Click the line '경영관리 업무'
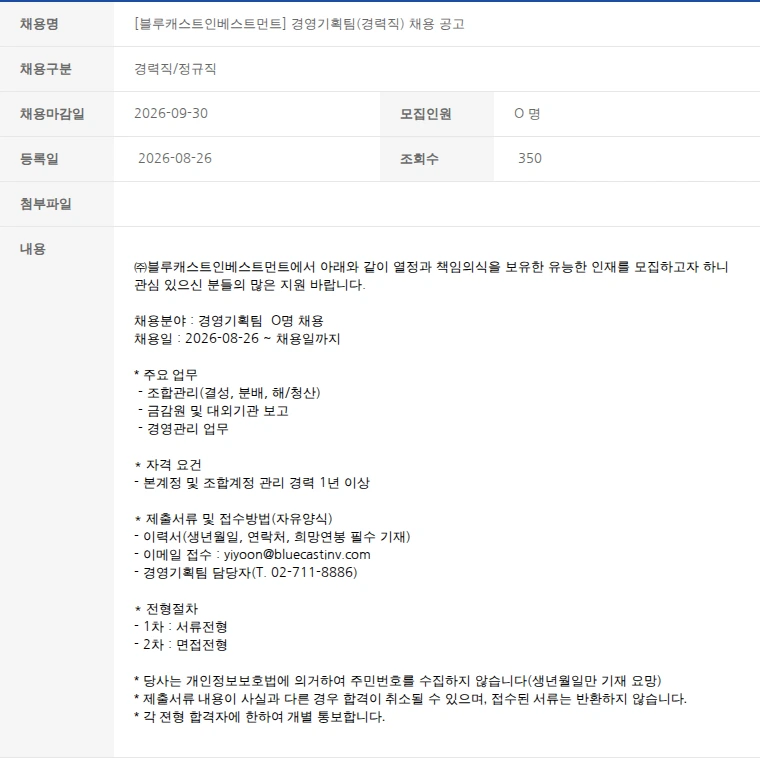Screen dimensions: 760x758 [188, 429]
